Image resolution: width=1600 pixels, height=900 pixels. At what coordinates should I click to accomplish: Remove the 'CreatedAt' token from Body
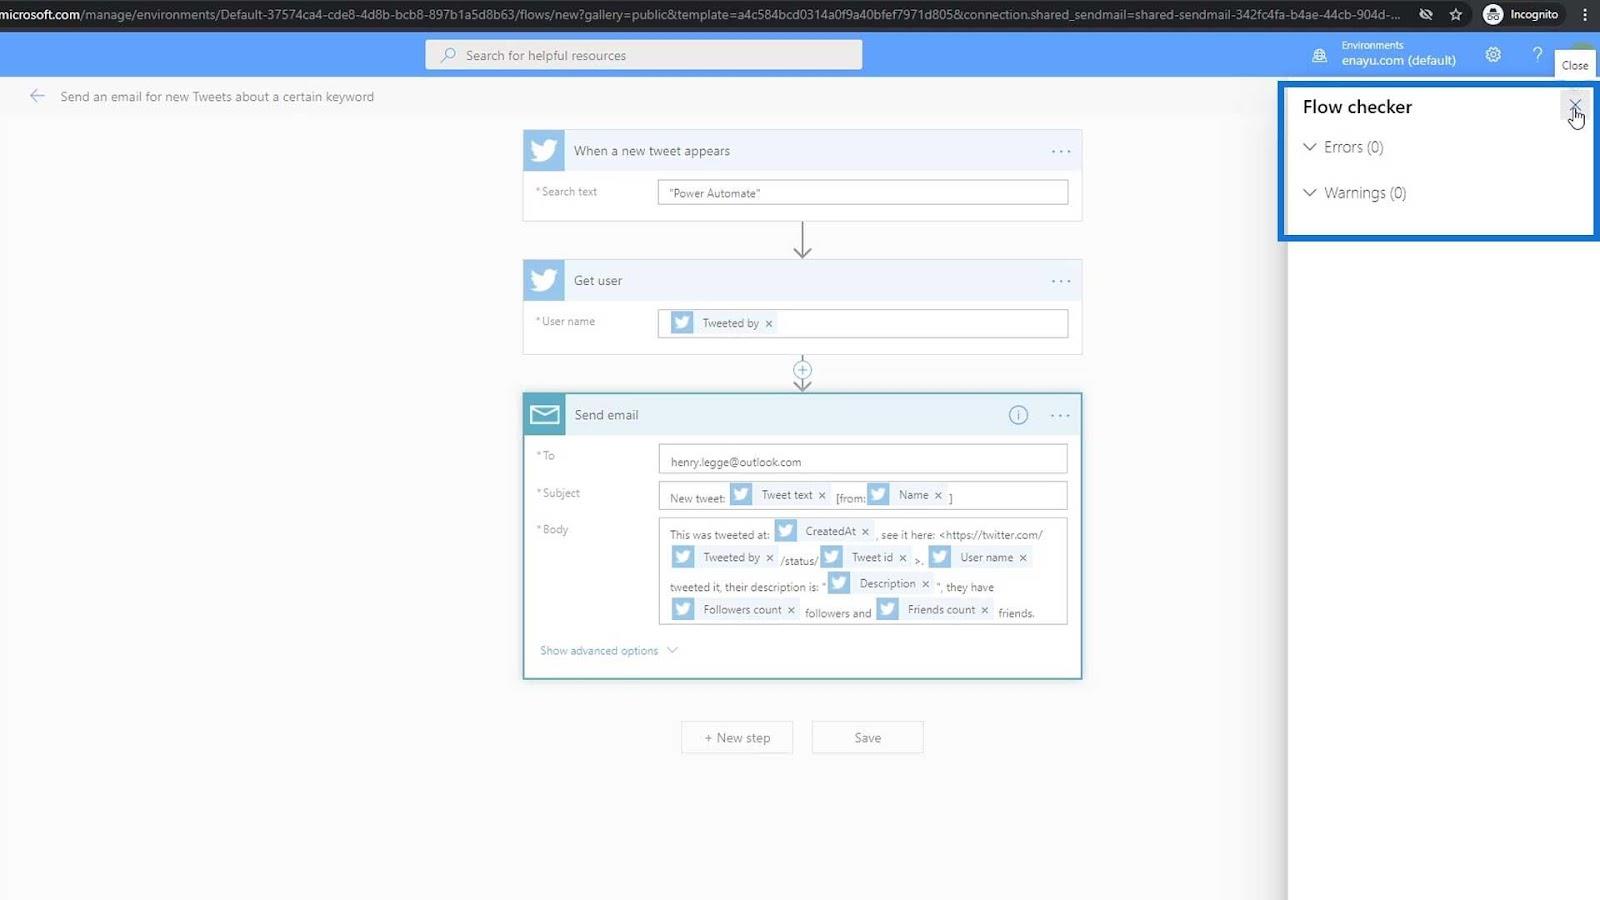865,532
